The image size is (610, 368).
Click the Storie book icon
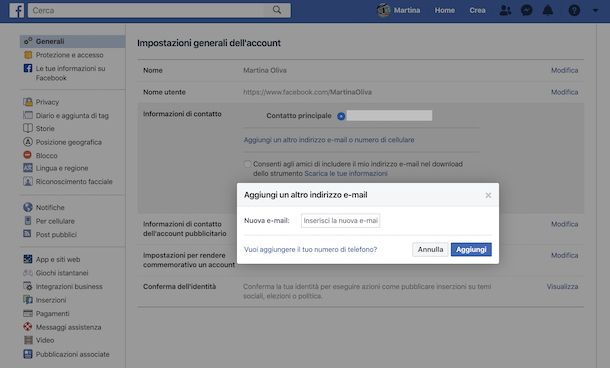click(x=28, y=128)
